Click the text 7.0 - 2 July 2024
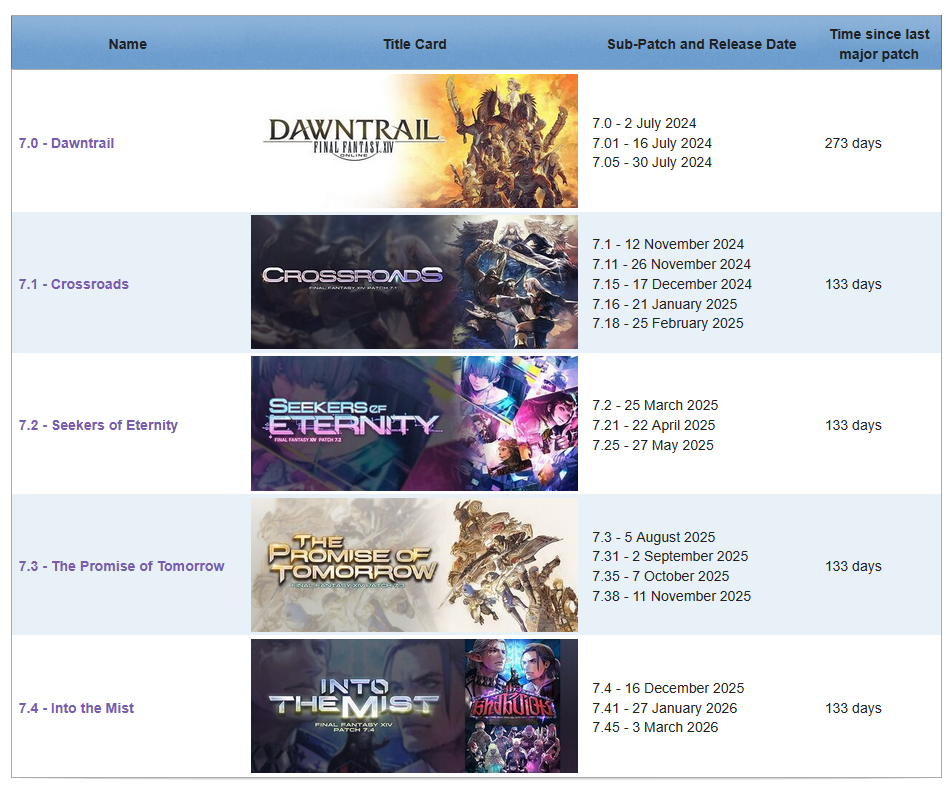The width and height of the screenshot is (946, 787). (644, 123)
